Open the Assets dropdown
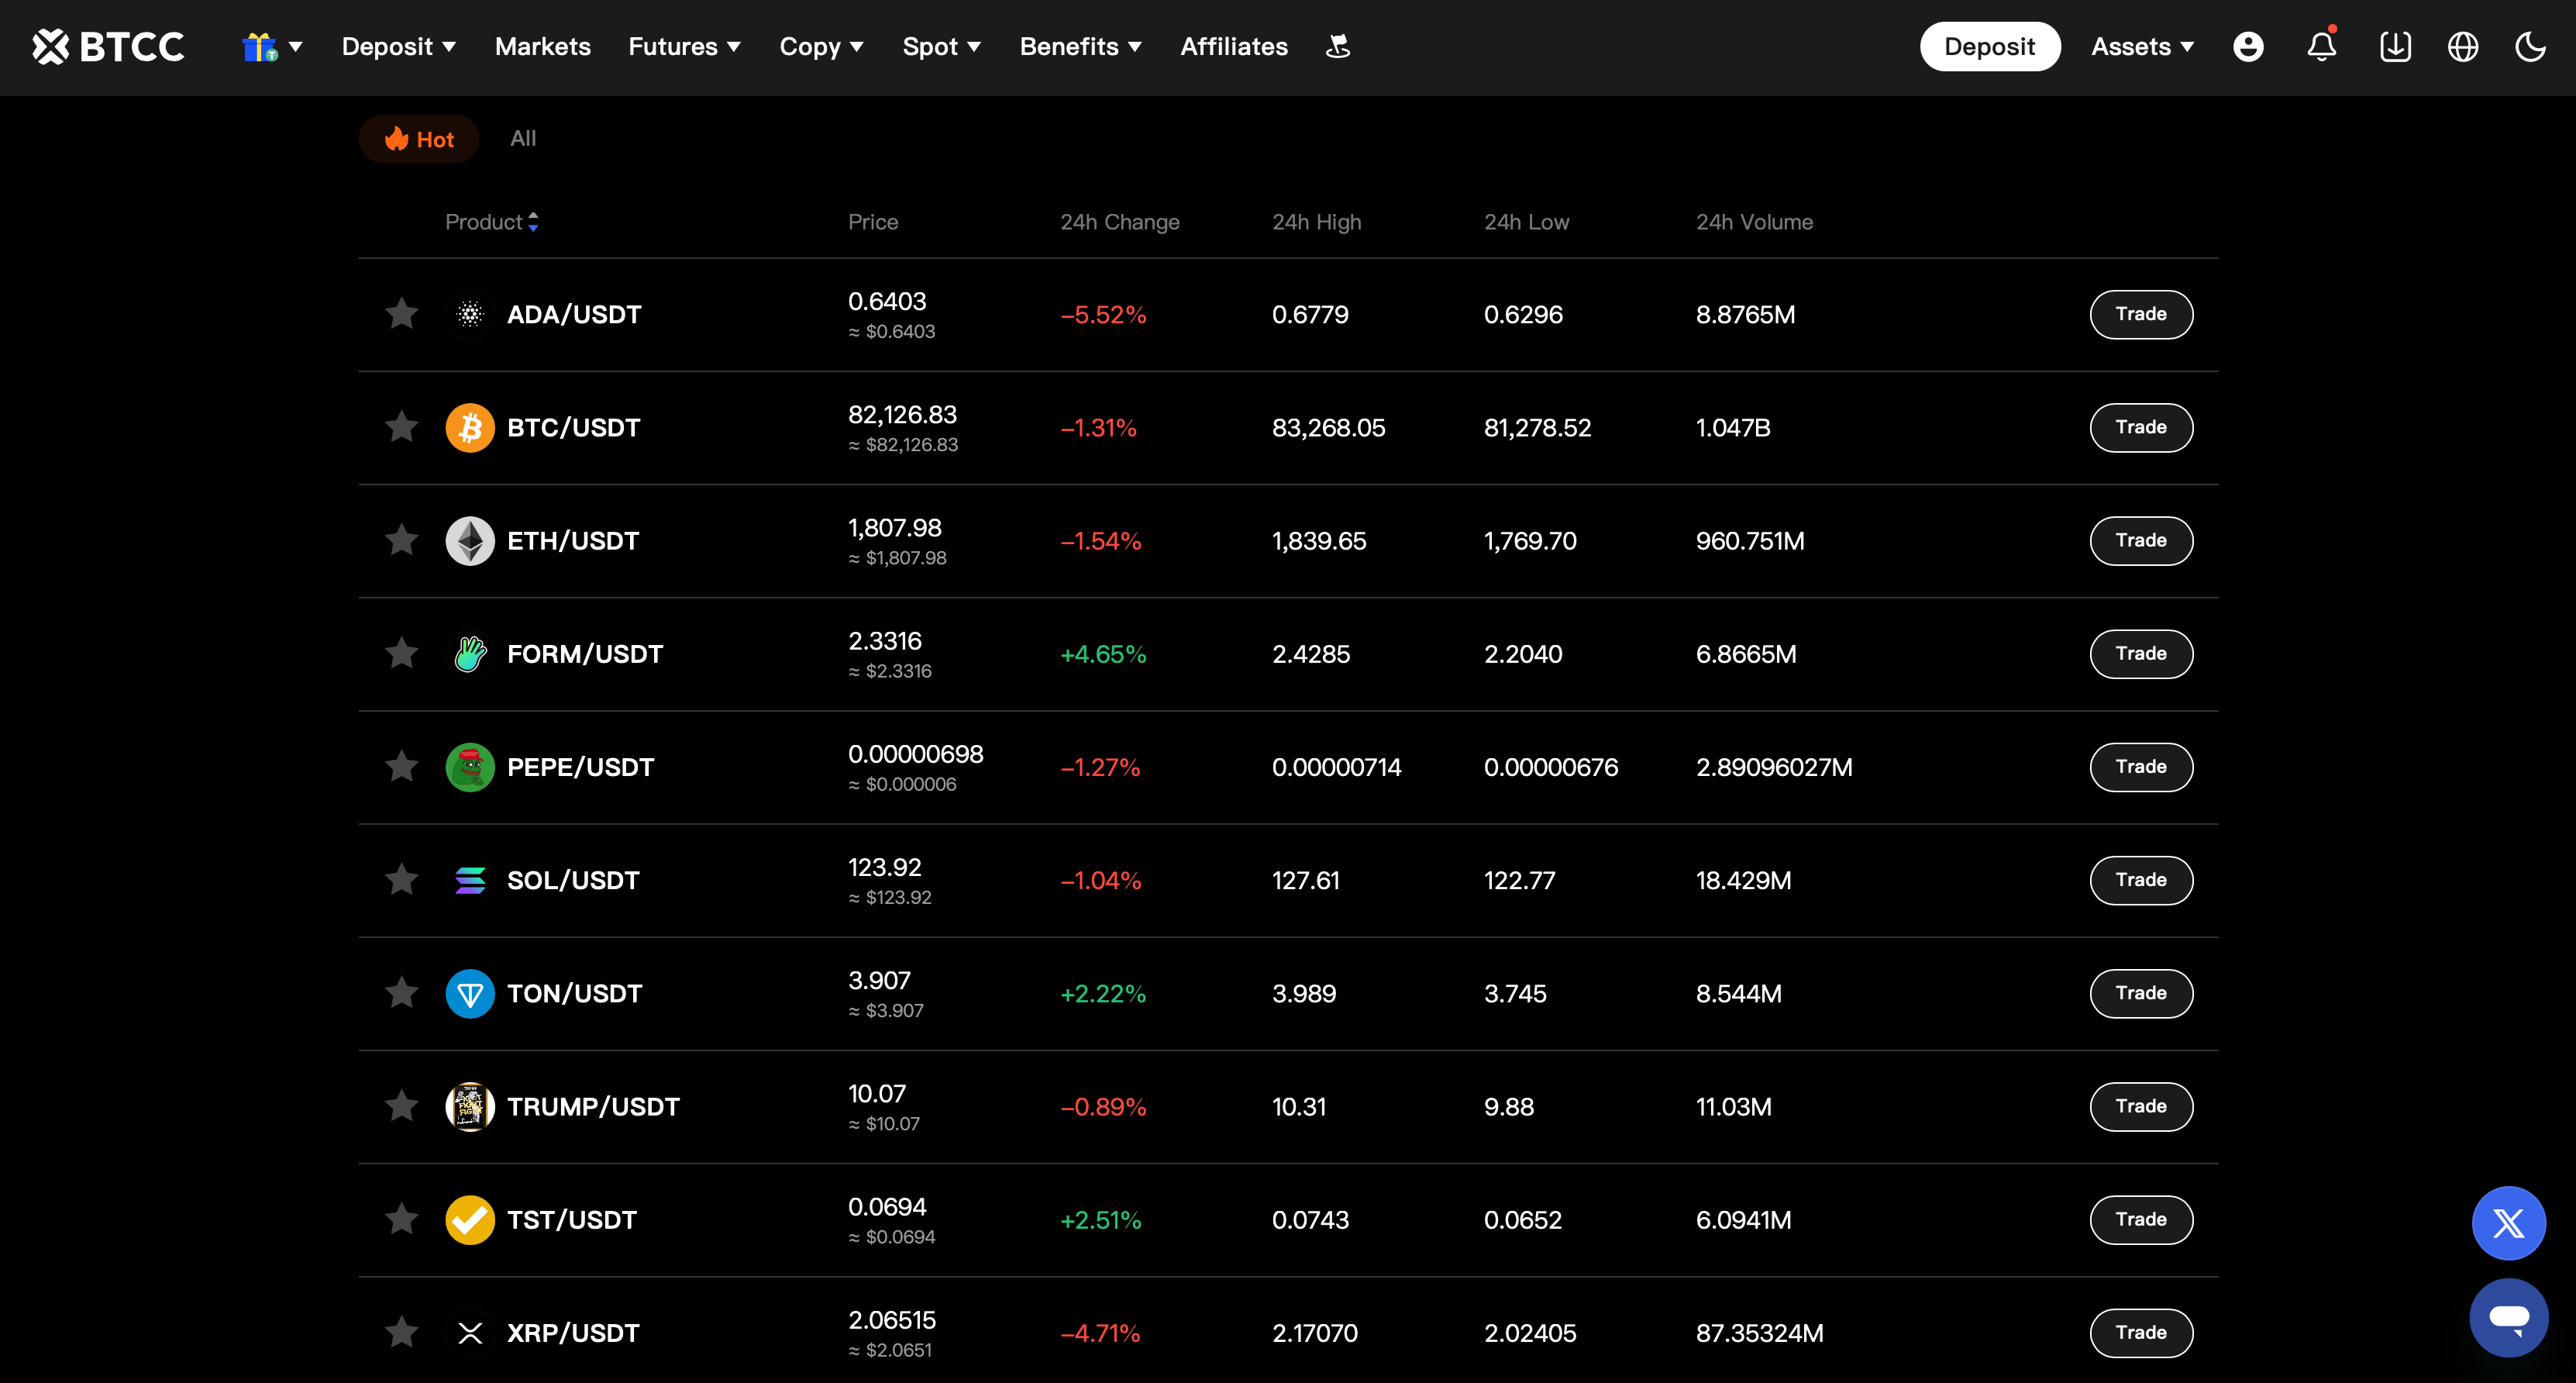Screen dimensions: 2576x1383 [x=2142, y=46]
